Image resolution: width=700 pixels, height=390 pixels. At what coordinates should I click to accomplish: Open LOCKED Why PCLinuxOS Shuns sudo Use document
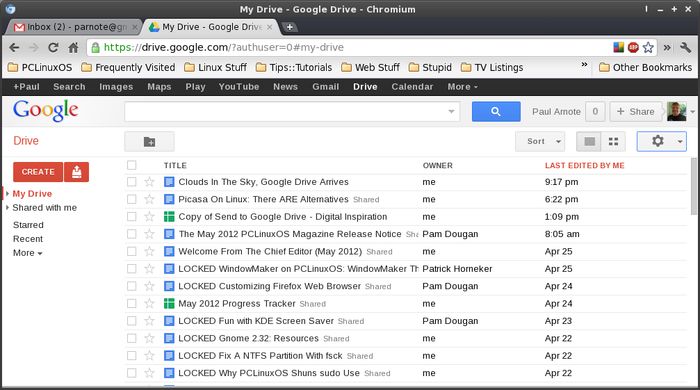[269, 373]
